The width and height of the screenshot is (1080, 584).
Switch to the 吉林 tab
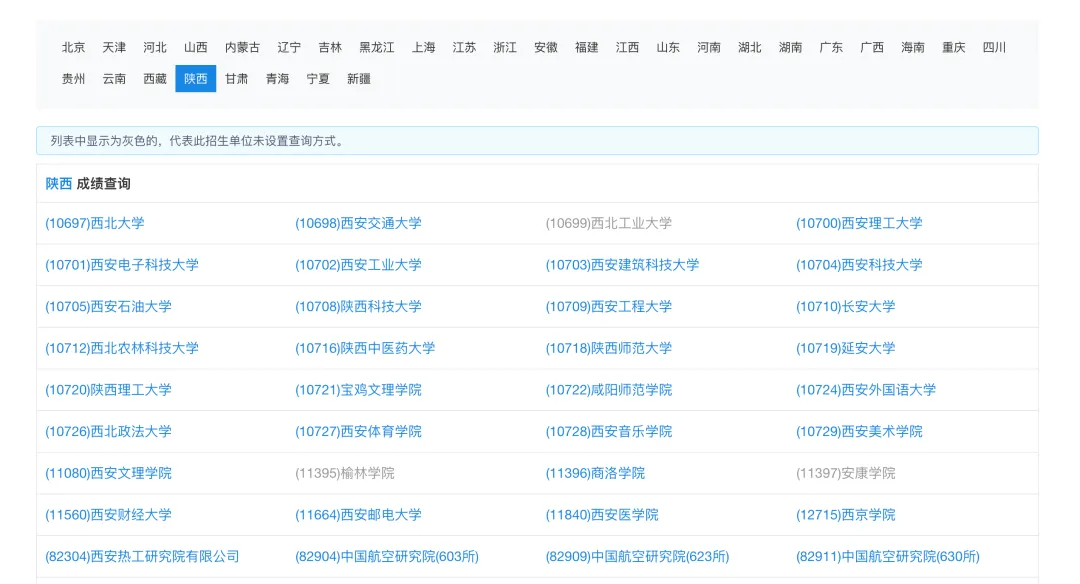(x=330, y=48)
